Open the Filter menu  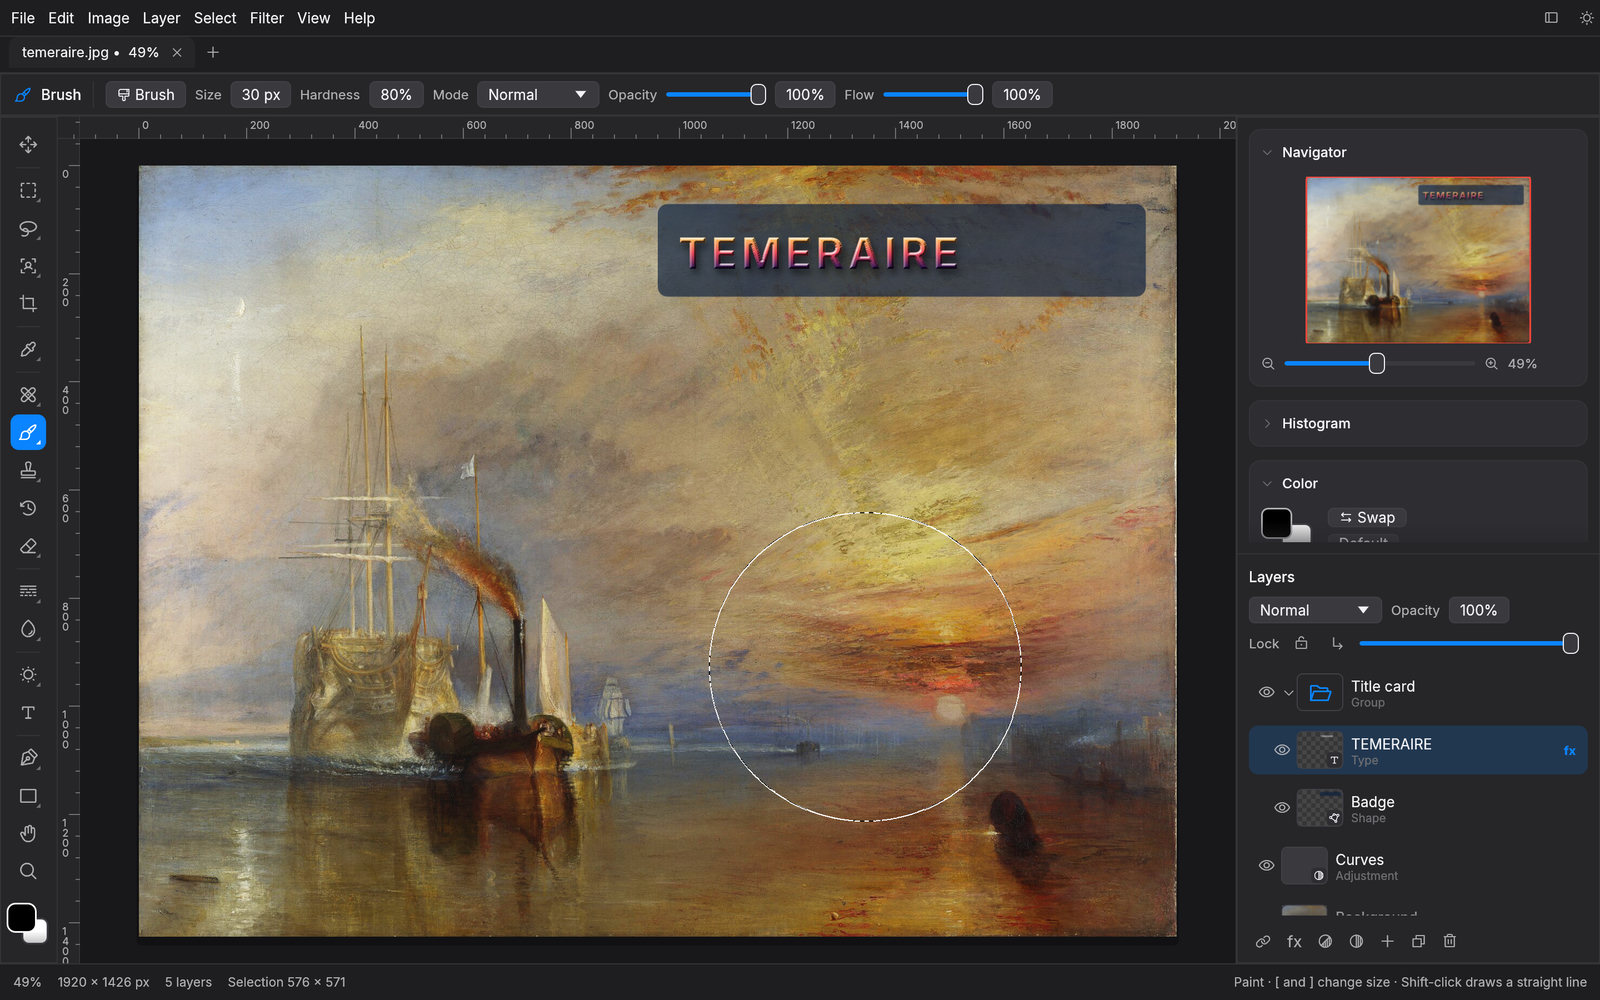pos(267,18)
